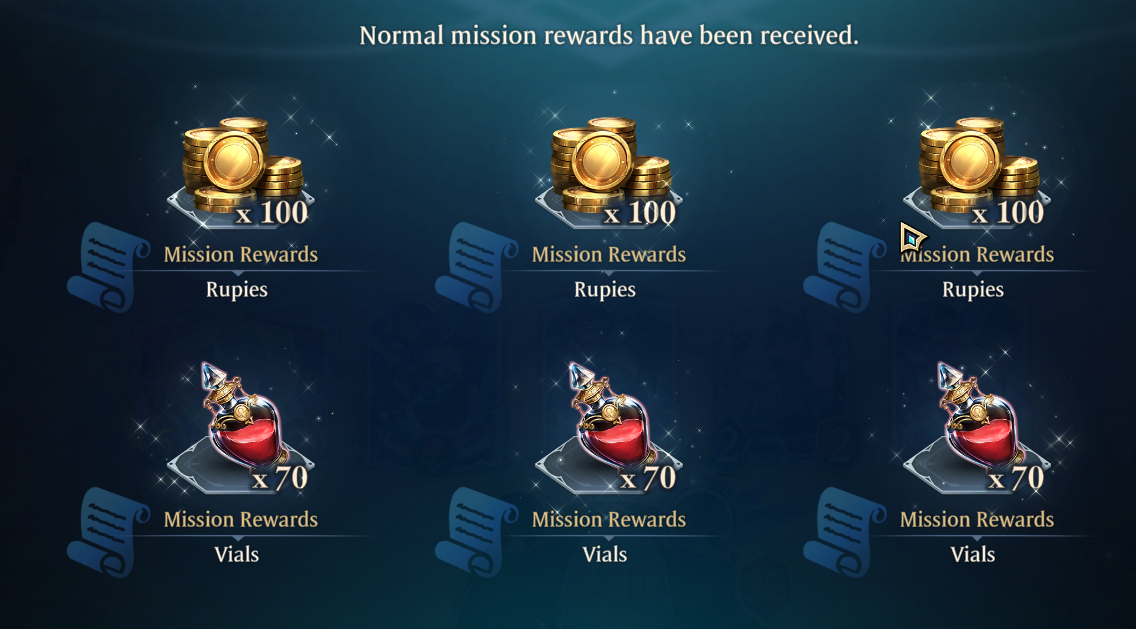Click Mission Rewards label under leftmost coins
The image size is (1136, 629).
coord(241,254)
